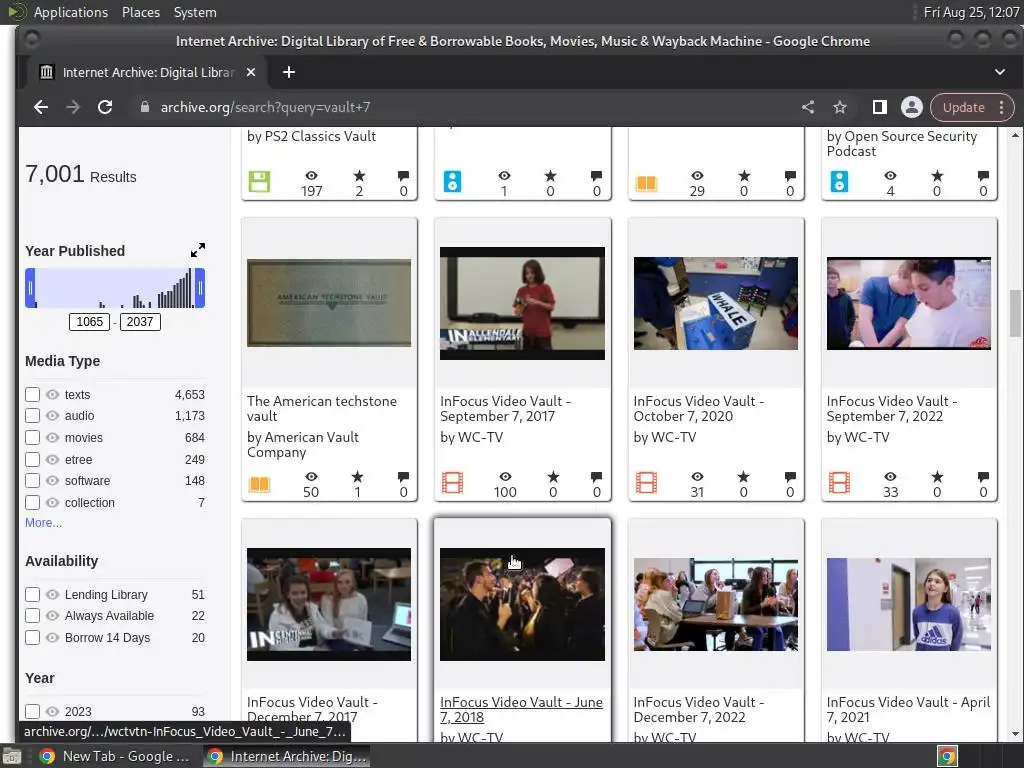Switch to Internet Archive taskbar window
The image size is (1024, 768).
coord(285,756)
